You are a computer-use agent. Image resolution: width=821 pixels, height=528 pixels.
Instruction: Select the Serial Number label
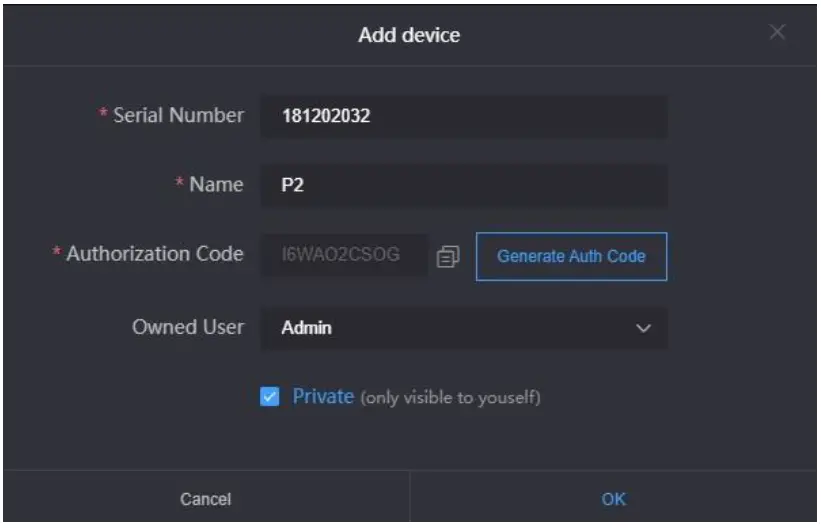coord(178,116)
